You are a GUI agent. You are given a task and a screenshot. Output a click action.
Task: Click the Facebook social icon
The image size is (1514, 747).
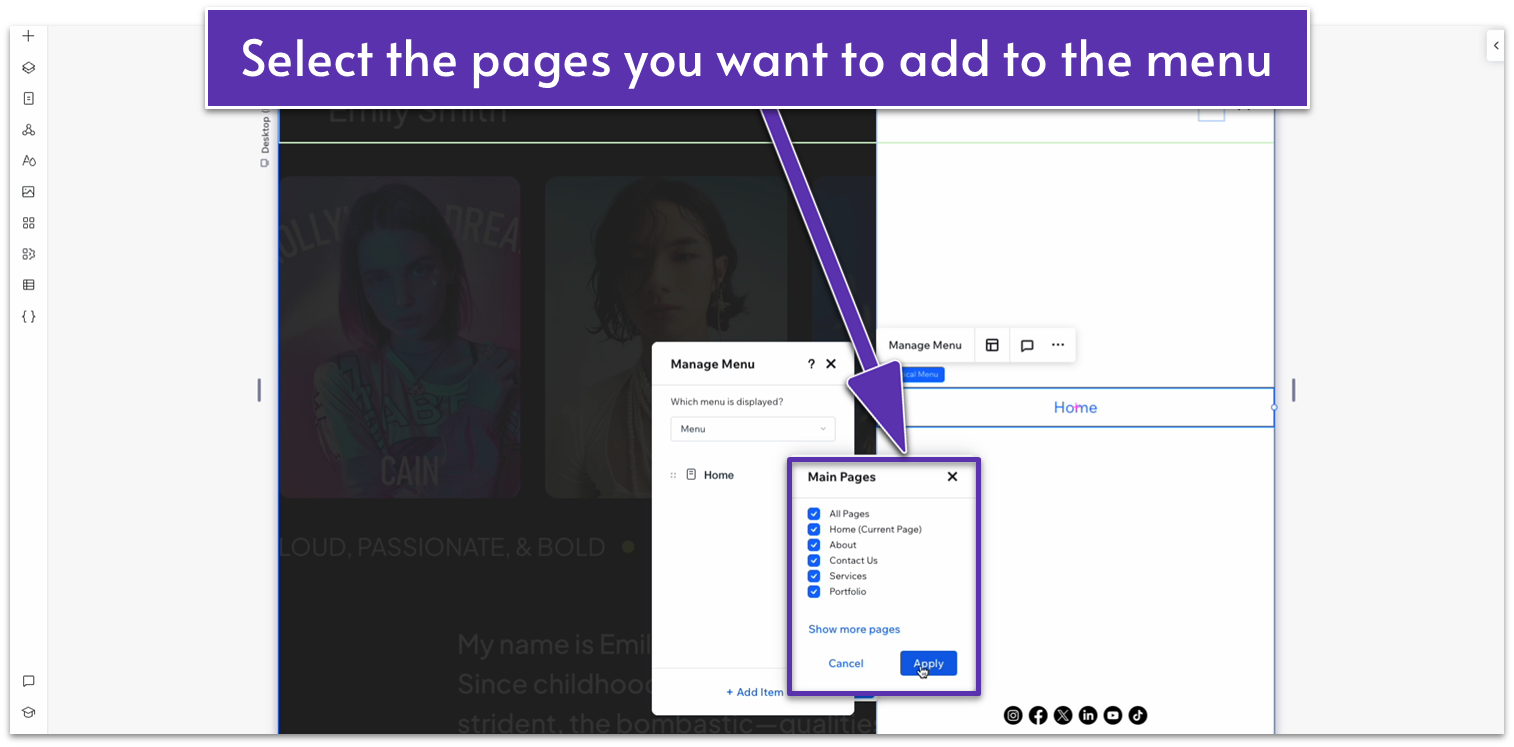click(x=1038, y=715)
